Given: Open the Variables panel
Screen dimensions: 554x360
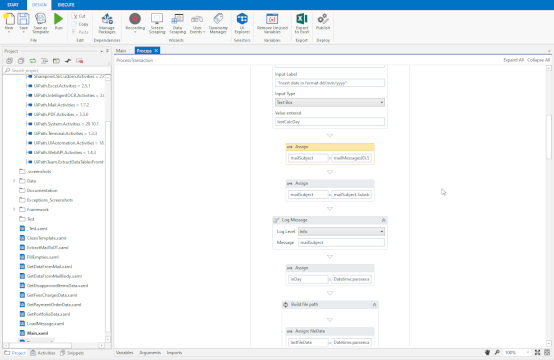Looking at the screenshot, I should [125, 353].
